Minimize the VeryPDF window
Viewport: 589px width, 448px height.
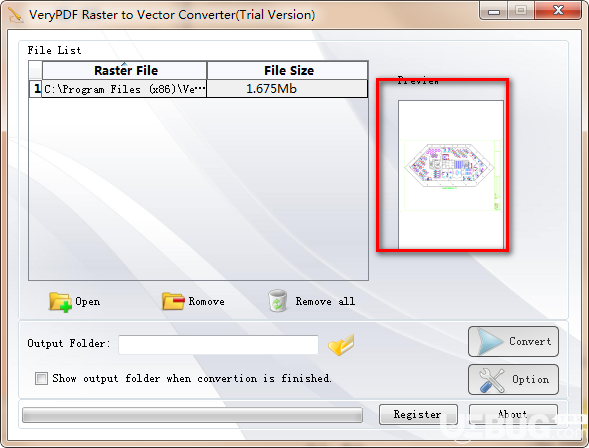coord(494,11)
